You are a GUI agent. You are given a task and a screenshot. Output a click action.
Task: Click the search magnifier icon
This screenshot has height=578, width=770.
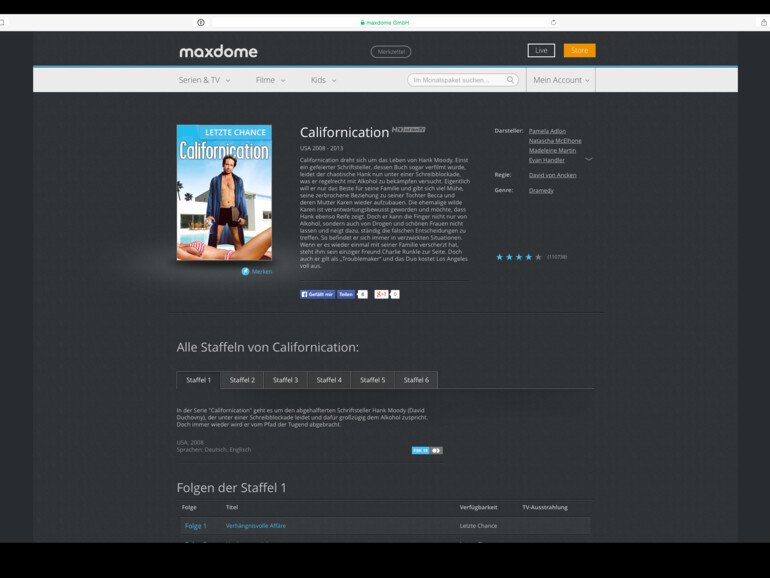(x=510, y=80)
